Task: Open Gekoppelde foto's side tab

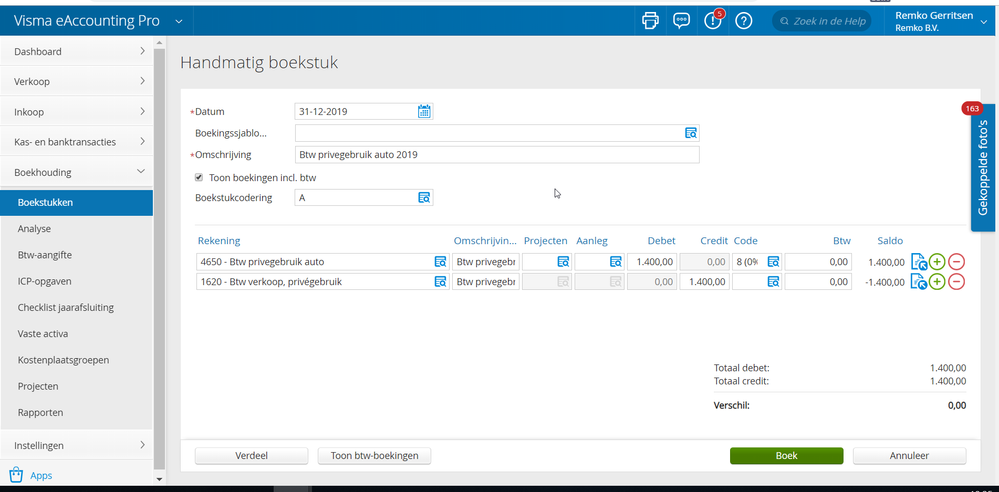Action: (x=983, y=167)
